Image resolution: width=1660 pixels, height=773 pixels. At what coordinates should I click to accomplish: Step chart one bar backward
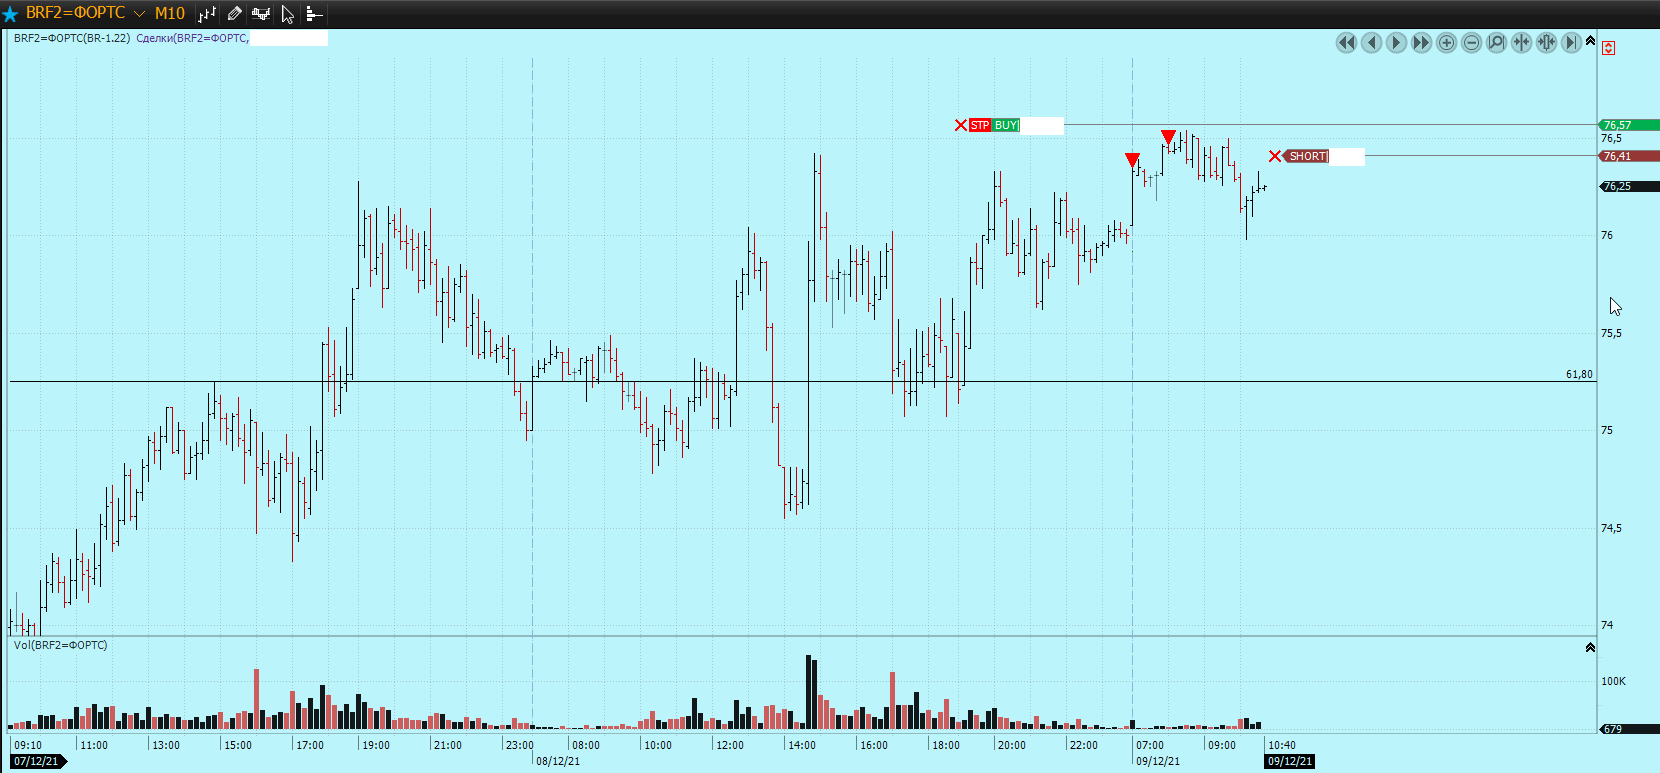point(1372,42)
